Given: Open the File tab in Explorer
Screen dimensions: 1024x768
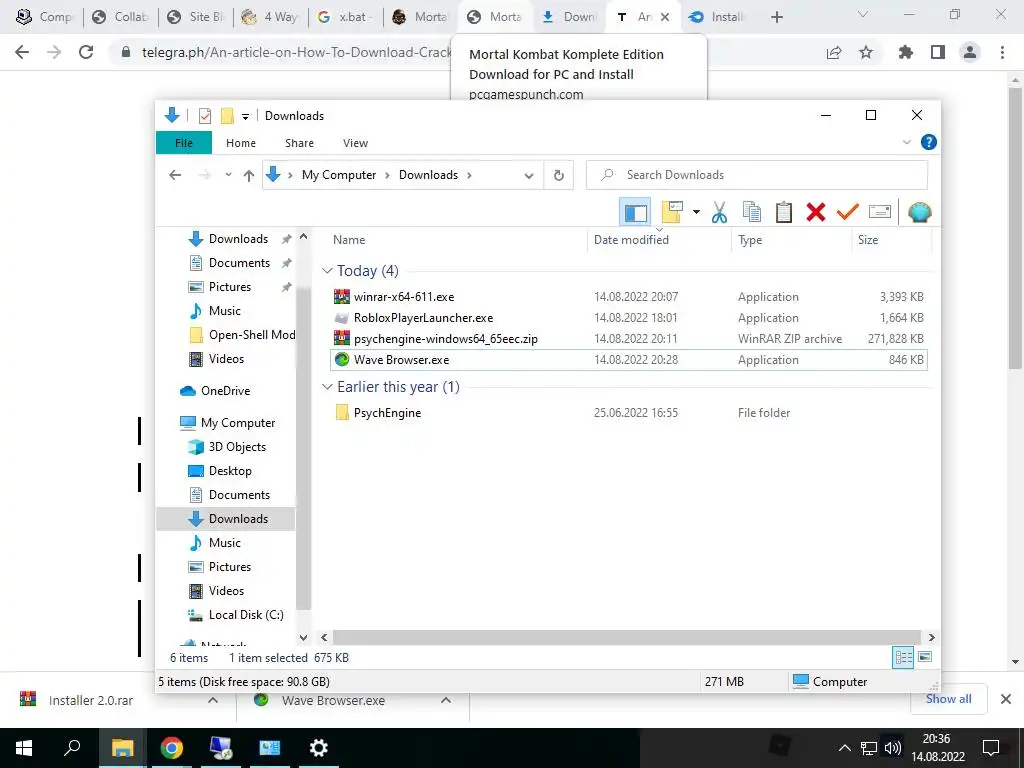Looking at the screenshot, I should (x=184, y=143).
